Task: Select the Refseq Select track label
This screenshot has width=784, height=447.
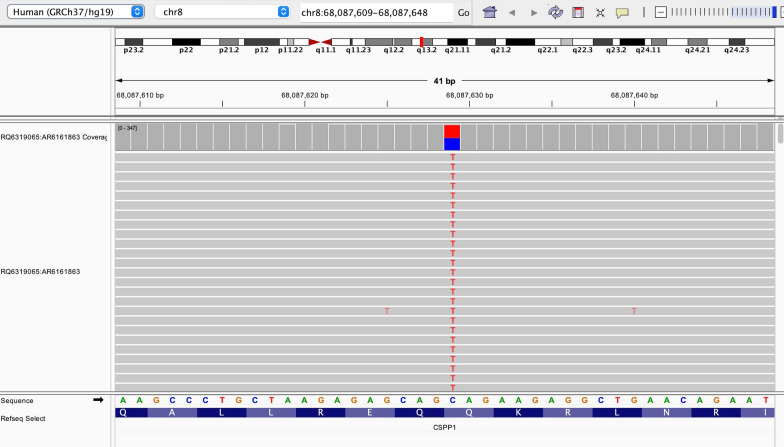Action: tap(28, 418)
